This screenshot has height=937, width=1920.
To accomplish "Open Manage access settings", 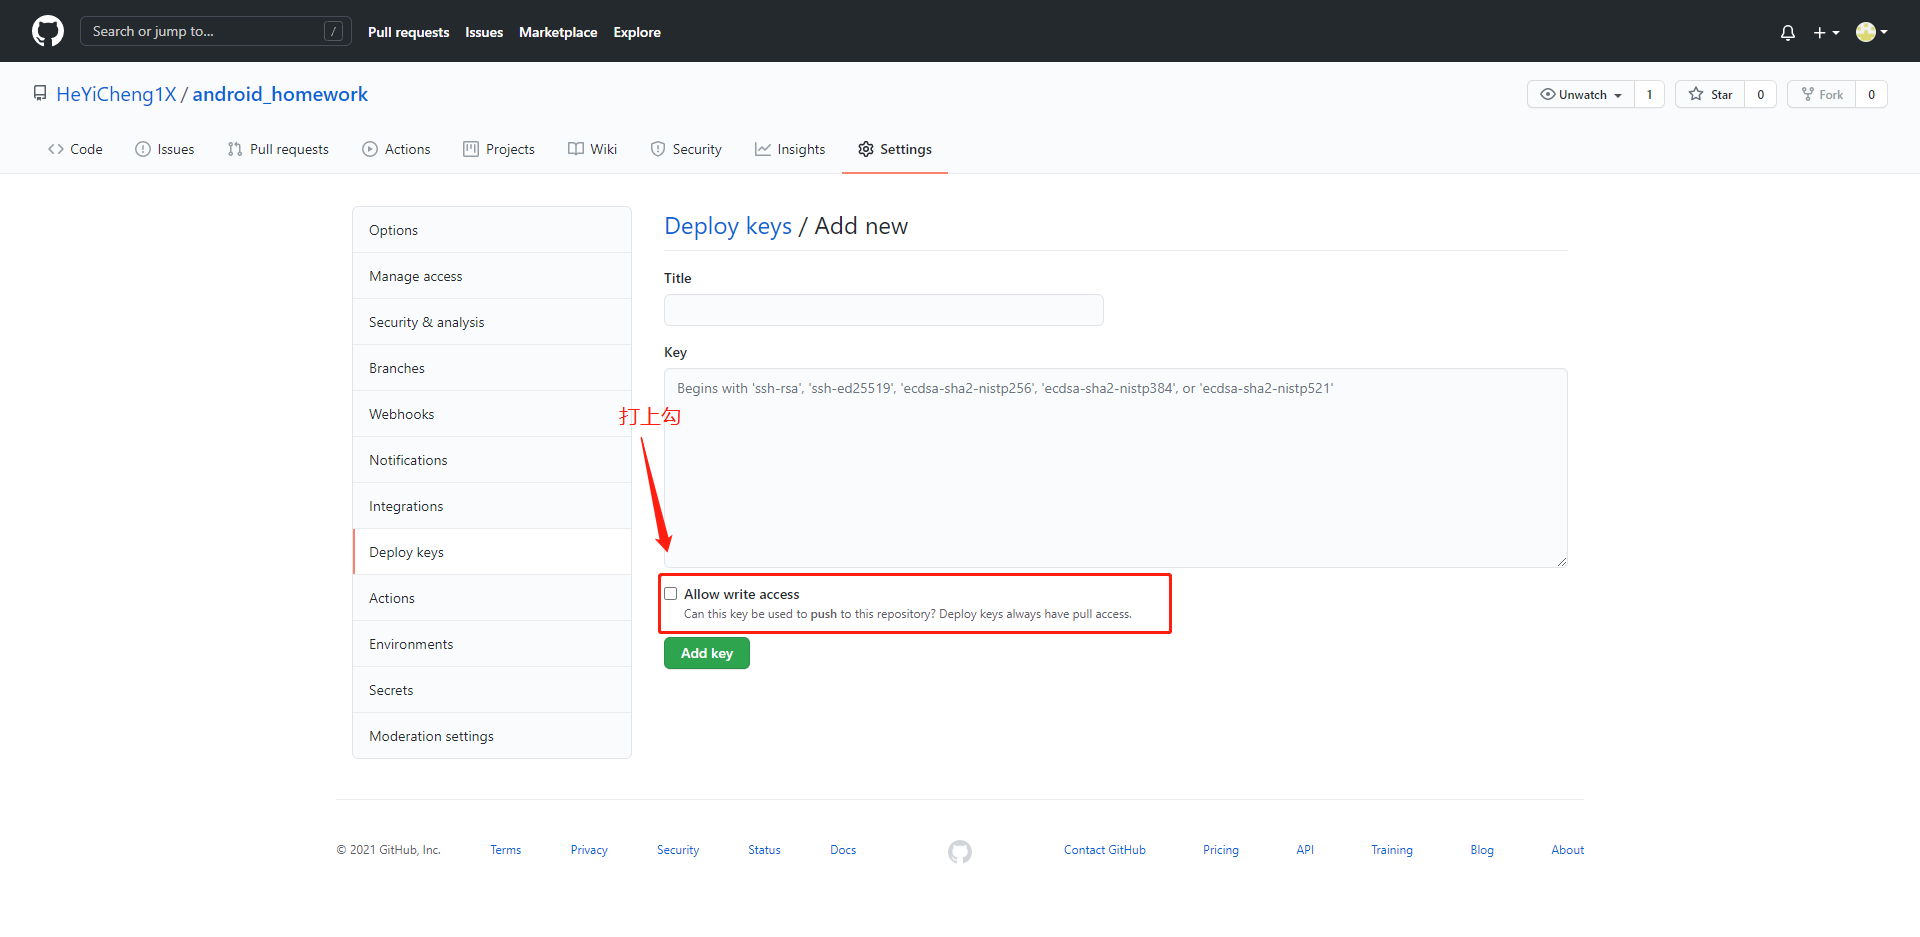I will [492, 276].
